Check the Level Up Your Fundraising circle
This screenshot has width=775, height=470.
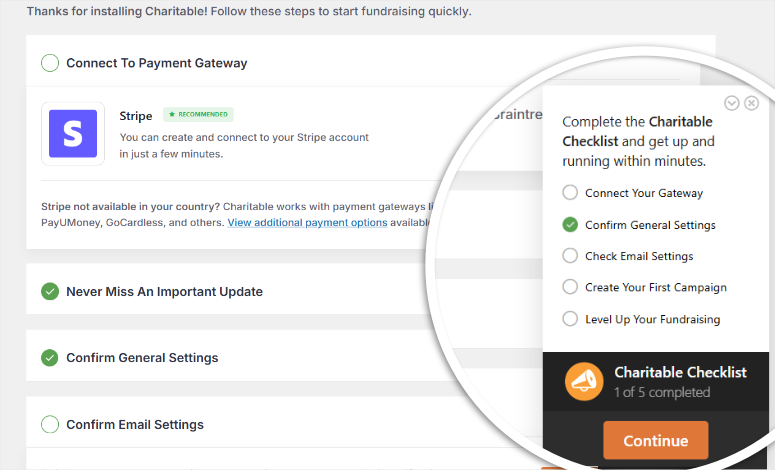[x=570, y=319]
